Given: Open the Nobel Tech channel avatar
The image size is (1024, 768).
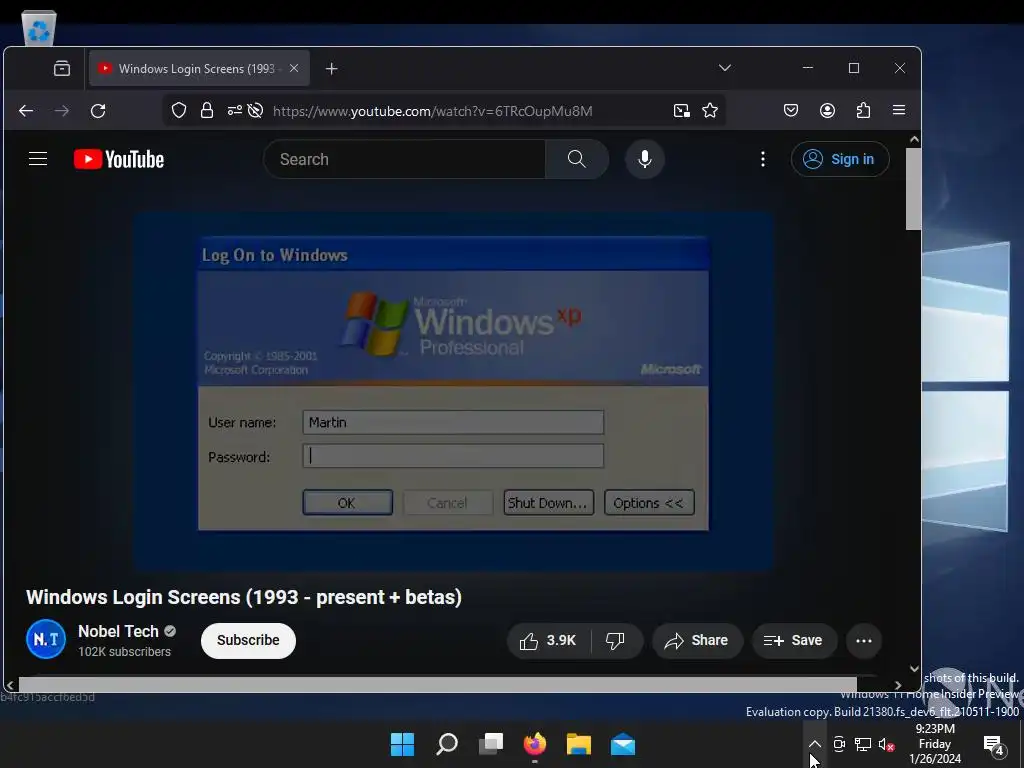Looking at the screenshot, I should pyautogui.click(x=46, y=639).
